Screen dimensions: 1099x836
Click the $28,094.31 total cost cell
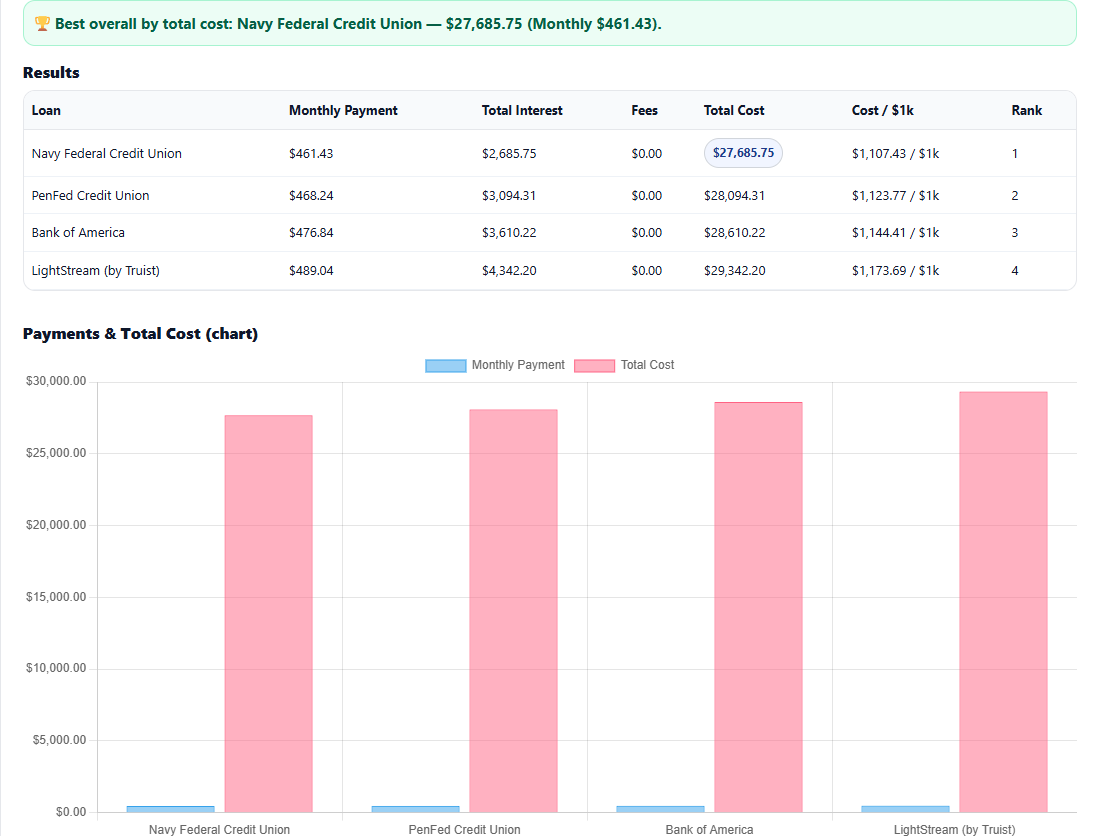pos(735,196)
